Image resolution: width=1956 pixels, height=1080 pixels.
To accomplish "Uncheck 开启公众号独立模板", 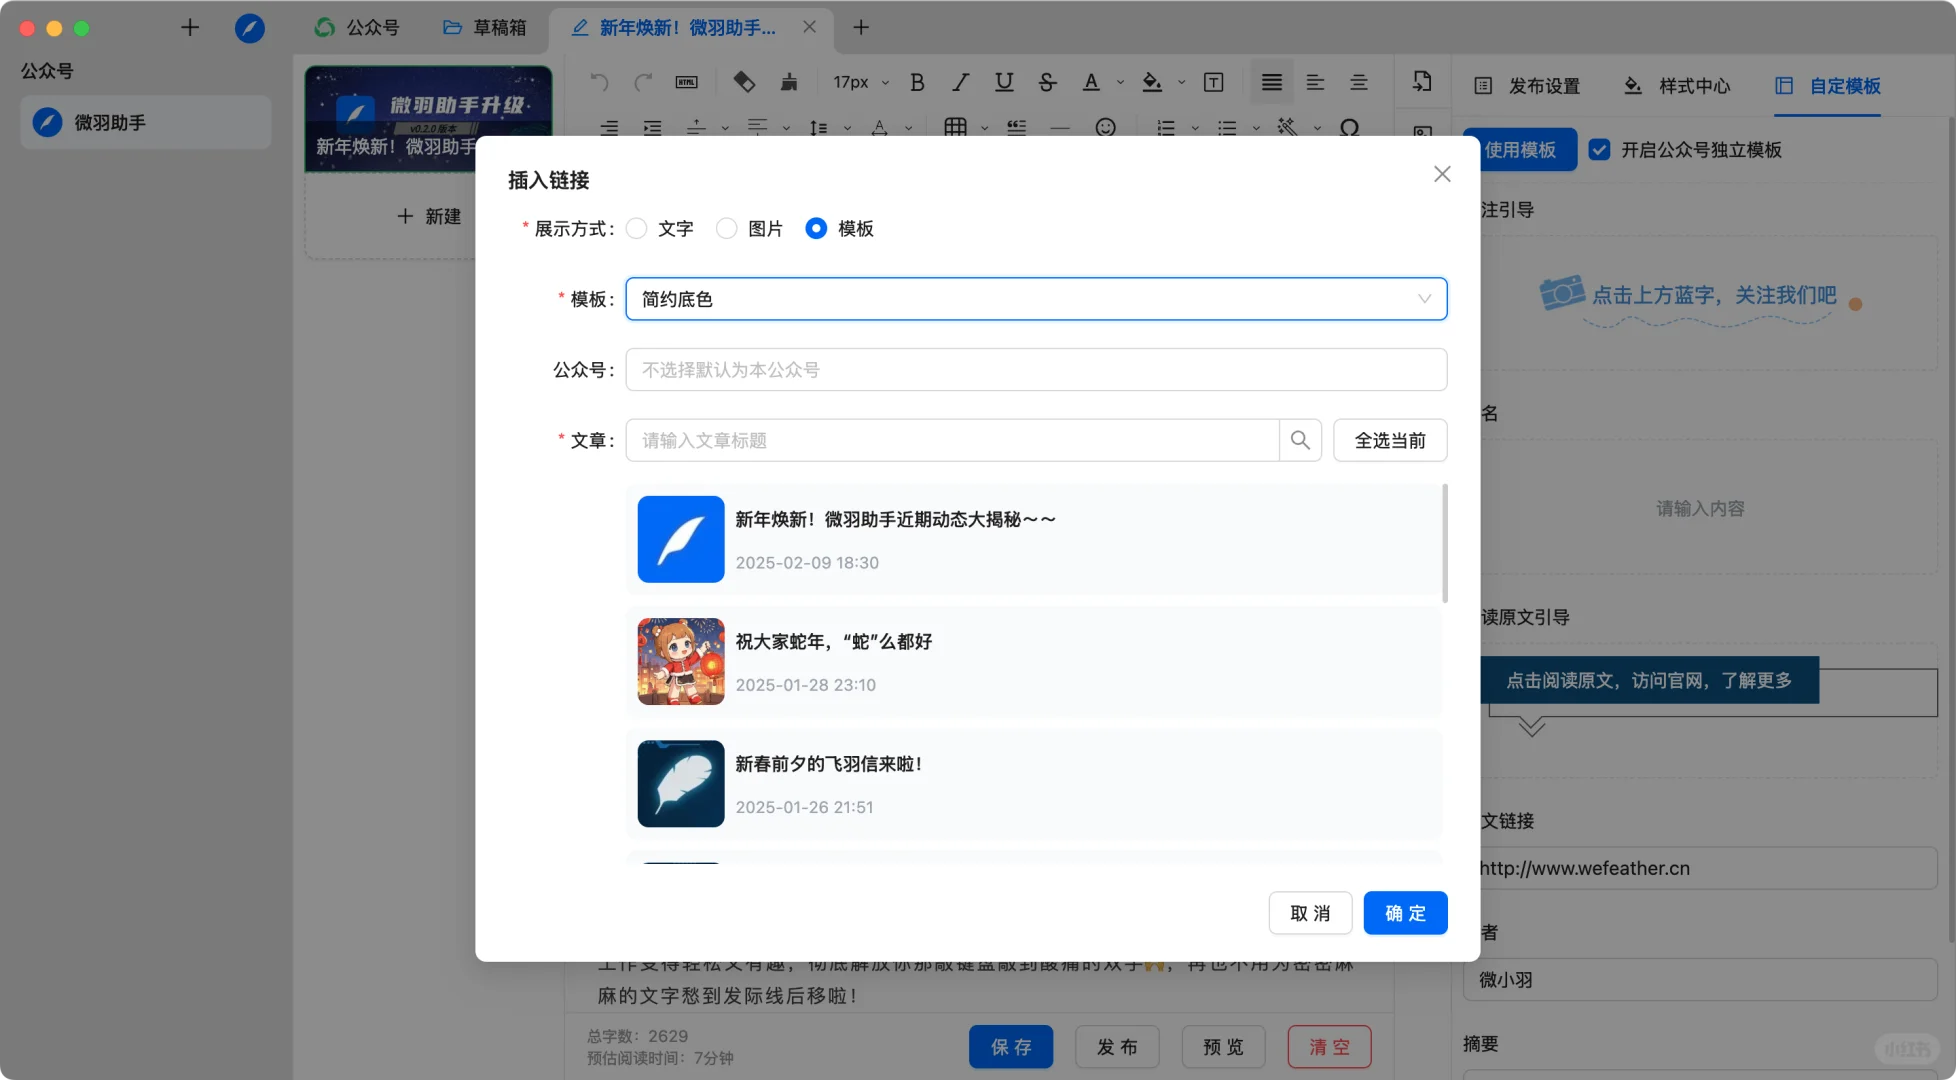I will coord(1601,149).
